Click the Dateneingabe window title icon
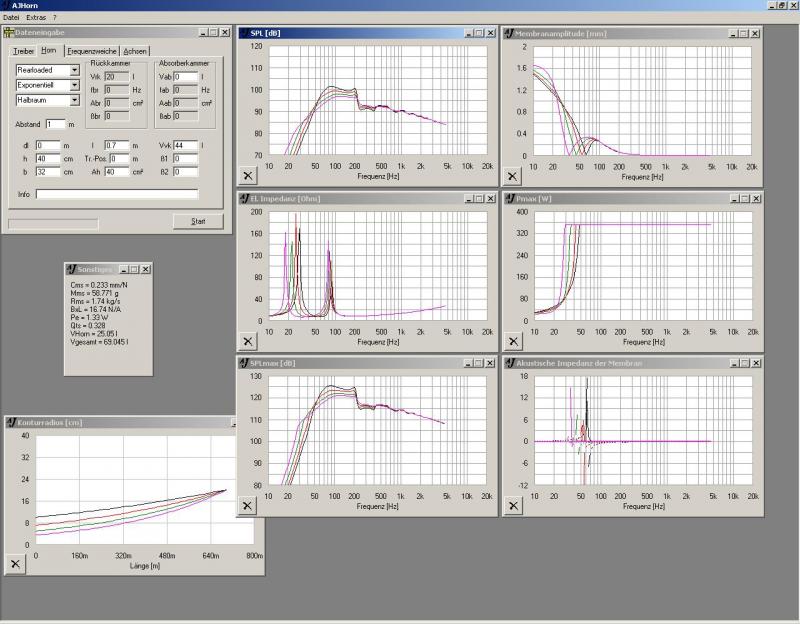800x624 pixels. 9,33
